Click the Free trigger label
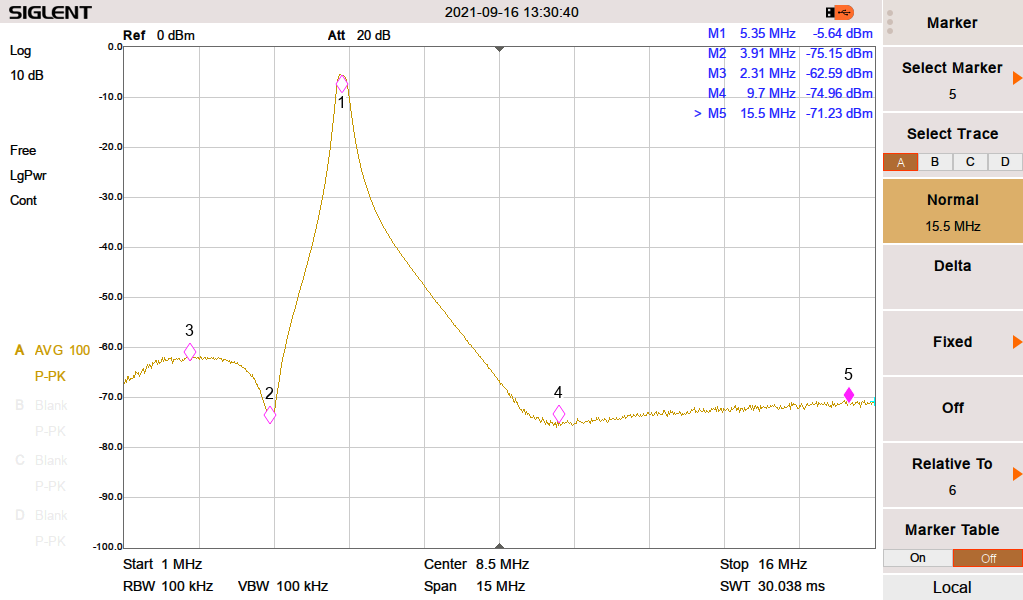Screen dimensions: 1023x600 23,151
